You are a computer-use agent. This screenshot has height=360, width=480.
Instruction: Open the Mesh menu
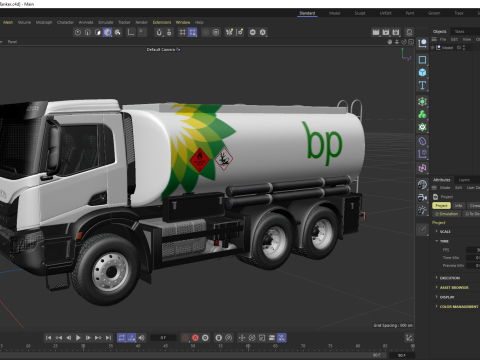(8, 22)
